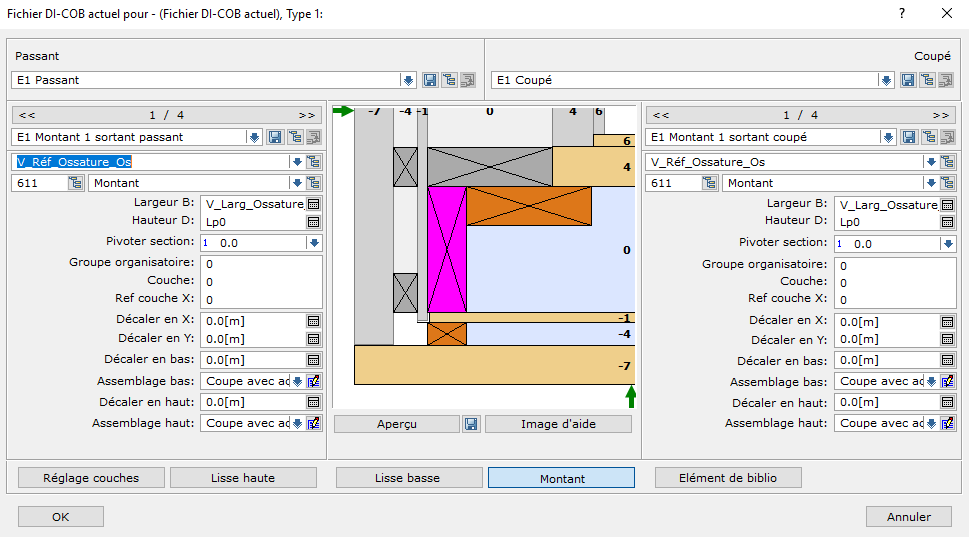This screenshot has height=537, width=969.
Task: Click right Décaler en bas input field
Action: (887, 360)
